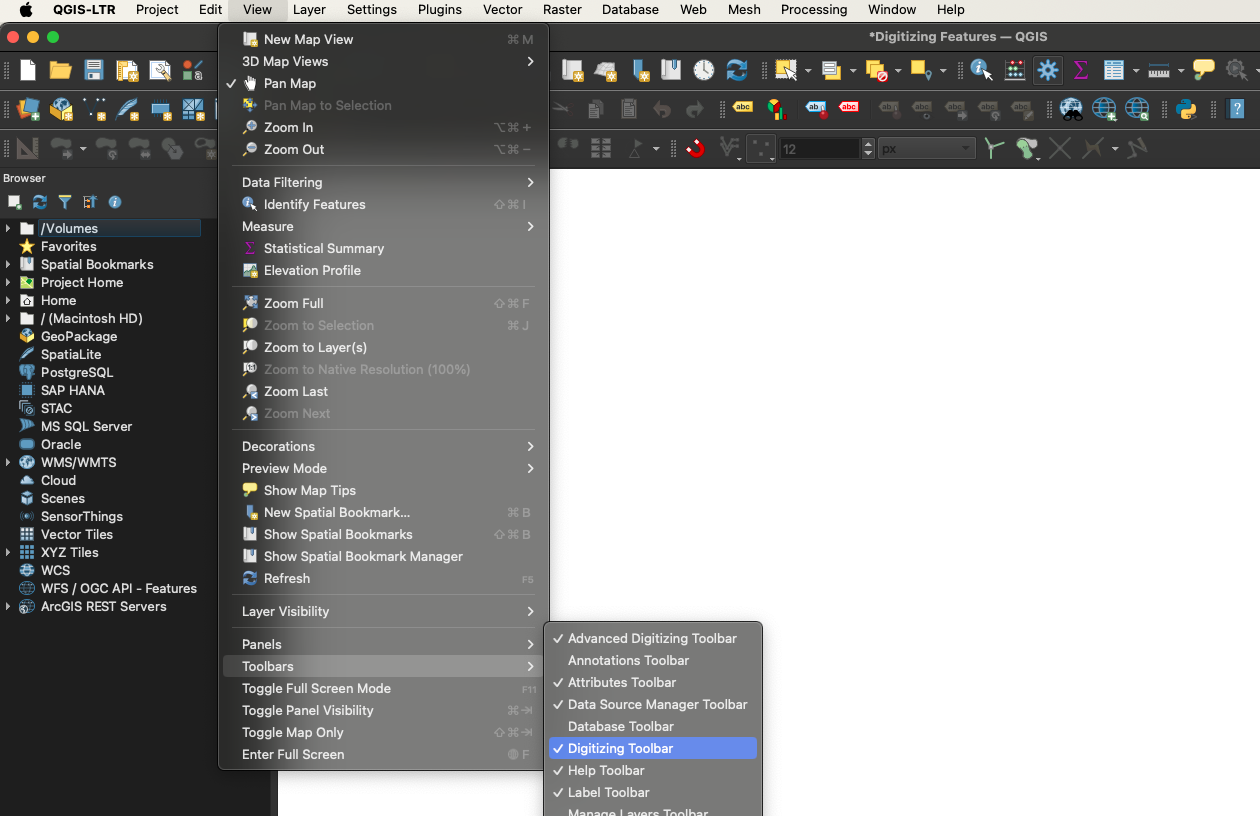The width and height of the screenshot is (1260, 816).
Task: Open the Measure tool dropdown arrow
Action: [x=1180, y=71]
